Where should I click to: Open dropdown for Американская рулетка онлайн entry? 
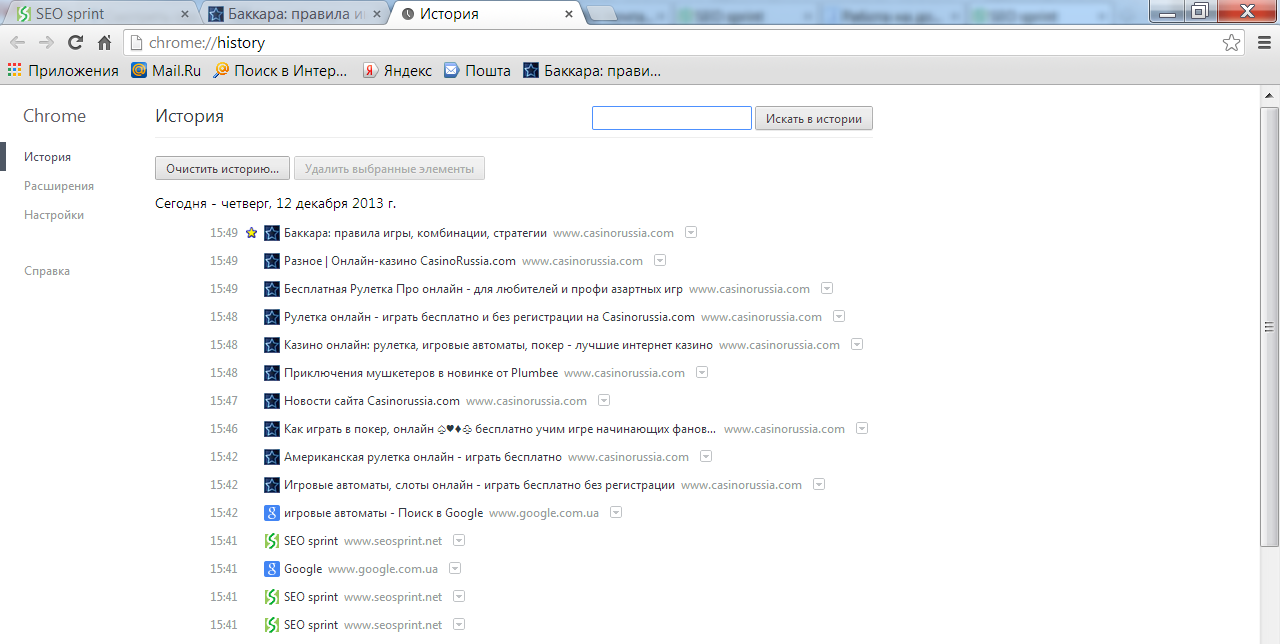(x=706, y=457)
